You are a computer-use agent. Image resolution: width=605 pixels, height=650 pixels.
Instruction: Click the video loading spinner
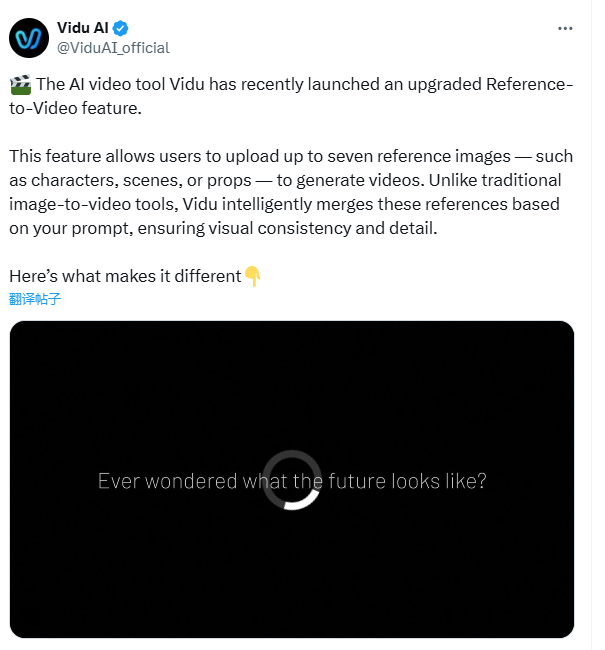tap(292, 480)
